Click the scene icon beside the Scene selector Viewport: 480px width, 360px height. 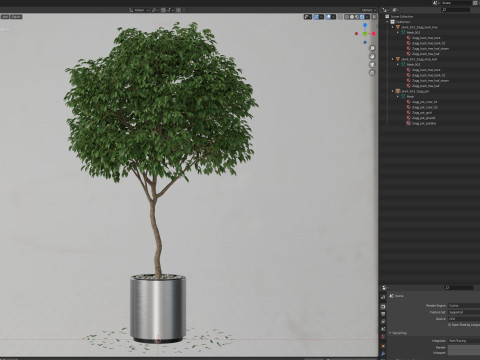point(435,3)
